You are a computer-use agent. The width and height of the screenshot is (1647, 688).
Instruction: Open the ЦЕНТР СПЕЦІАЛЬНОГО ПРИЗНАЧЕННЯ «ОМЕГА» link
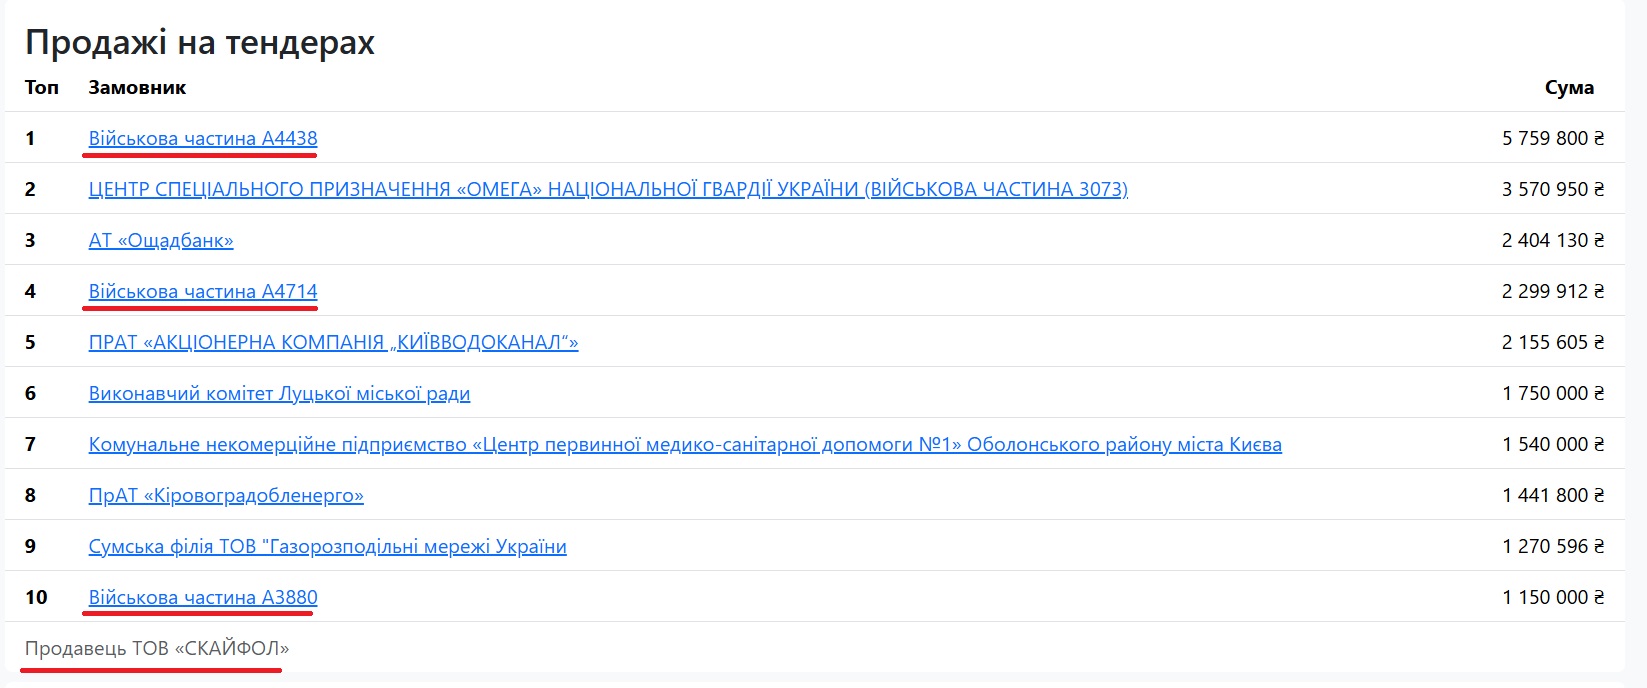click(608, 189)
